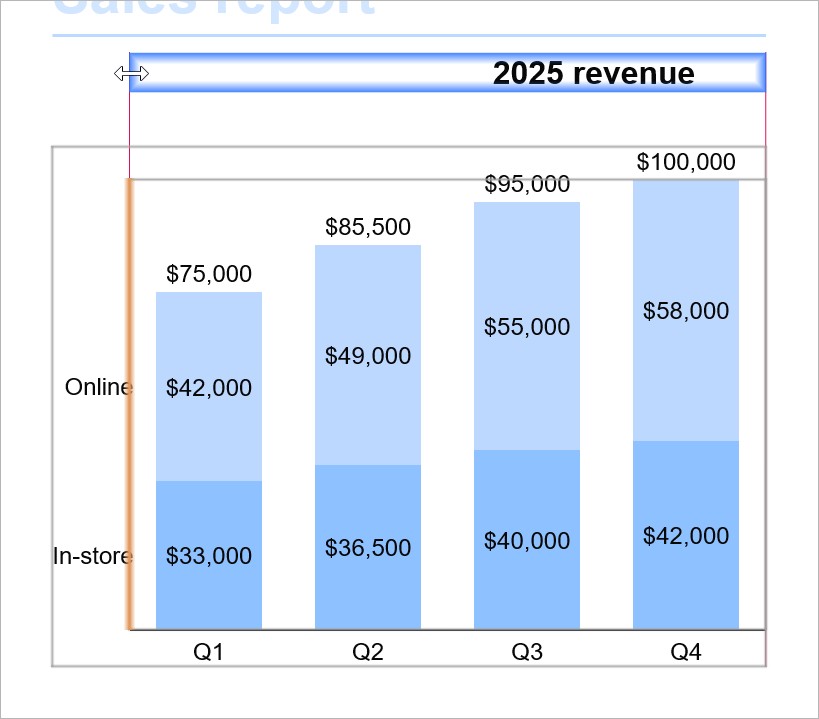Image resolution: width=819 pixels, height=719 pixels.
Task: Click the "2025 revenue" title text
Action: point(593,73)
